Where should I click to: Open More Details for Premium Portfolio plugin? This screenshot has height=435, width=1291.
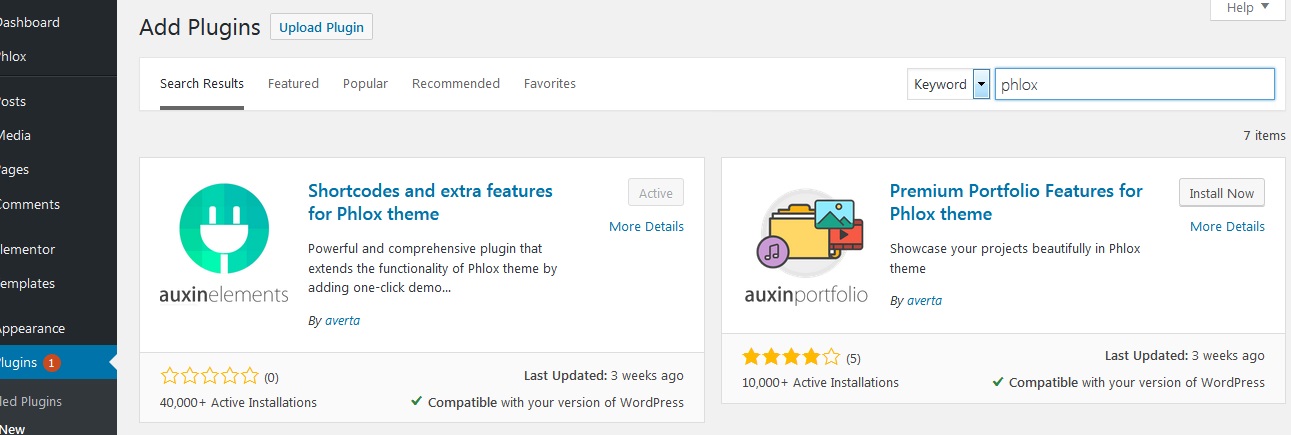[x=1227, y=227]
